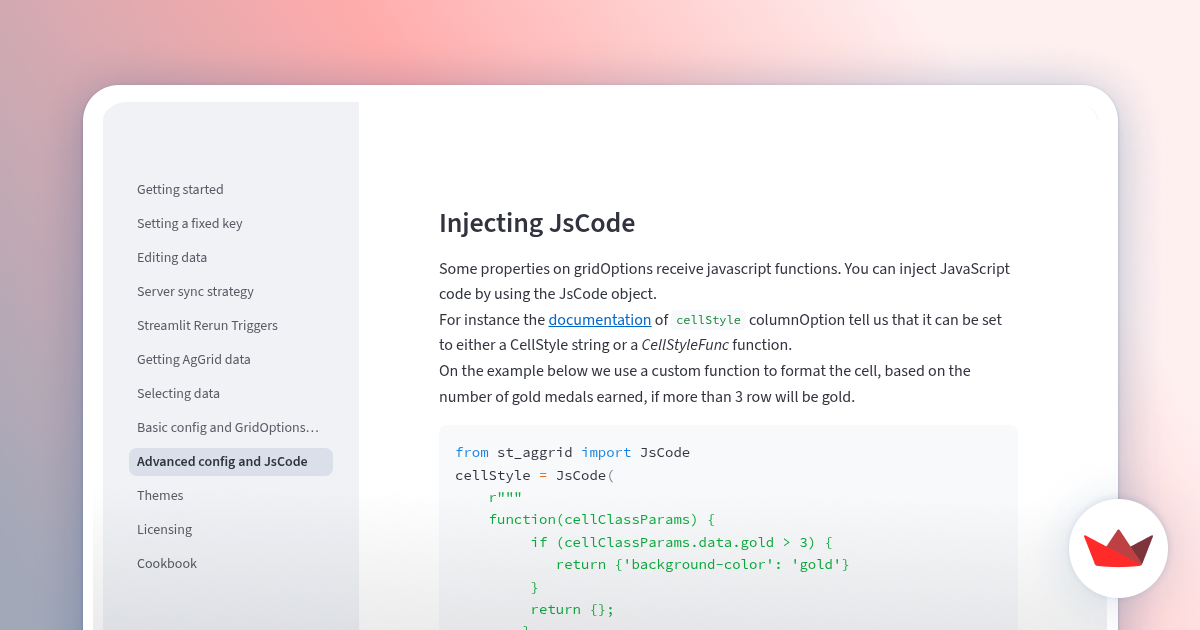Open the Cookbook sidebar entry
The image size is (1200, 630).
pos(167,563)
